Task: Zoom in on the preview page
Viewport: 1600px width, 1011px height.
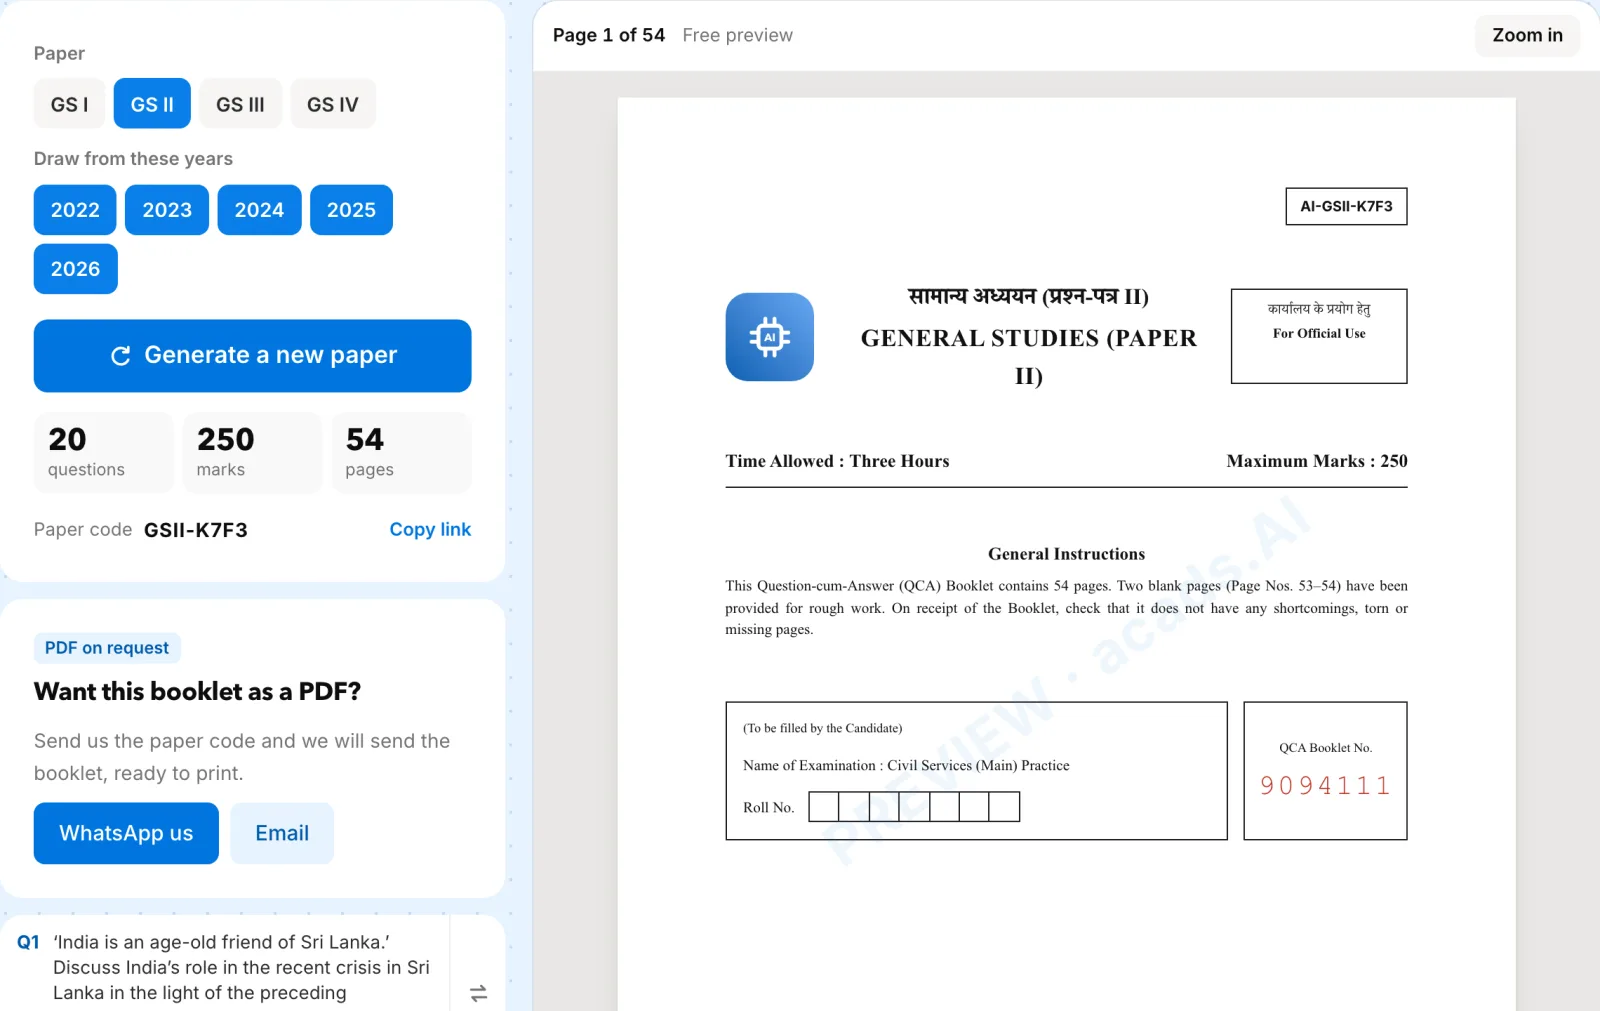Action: pyautogui.click(x=1527, y=35)
